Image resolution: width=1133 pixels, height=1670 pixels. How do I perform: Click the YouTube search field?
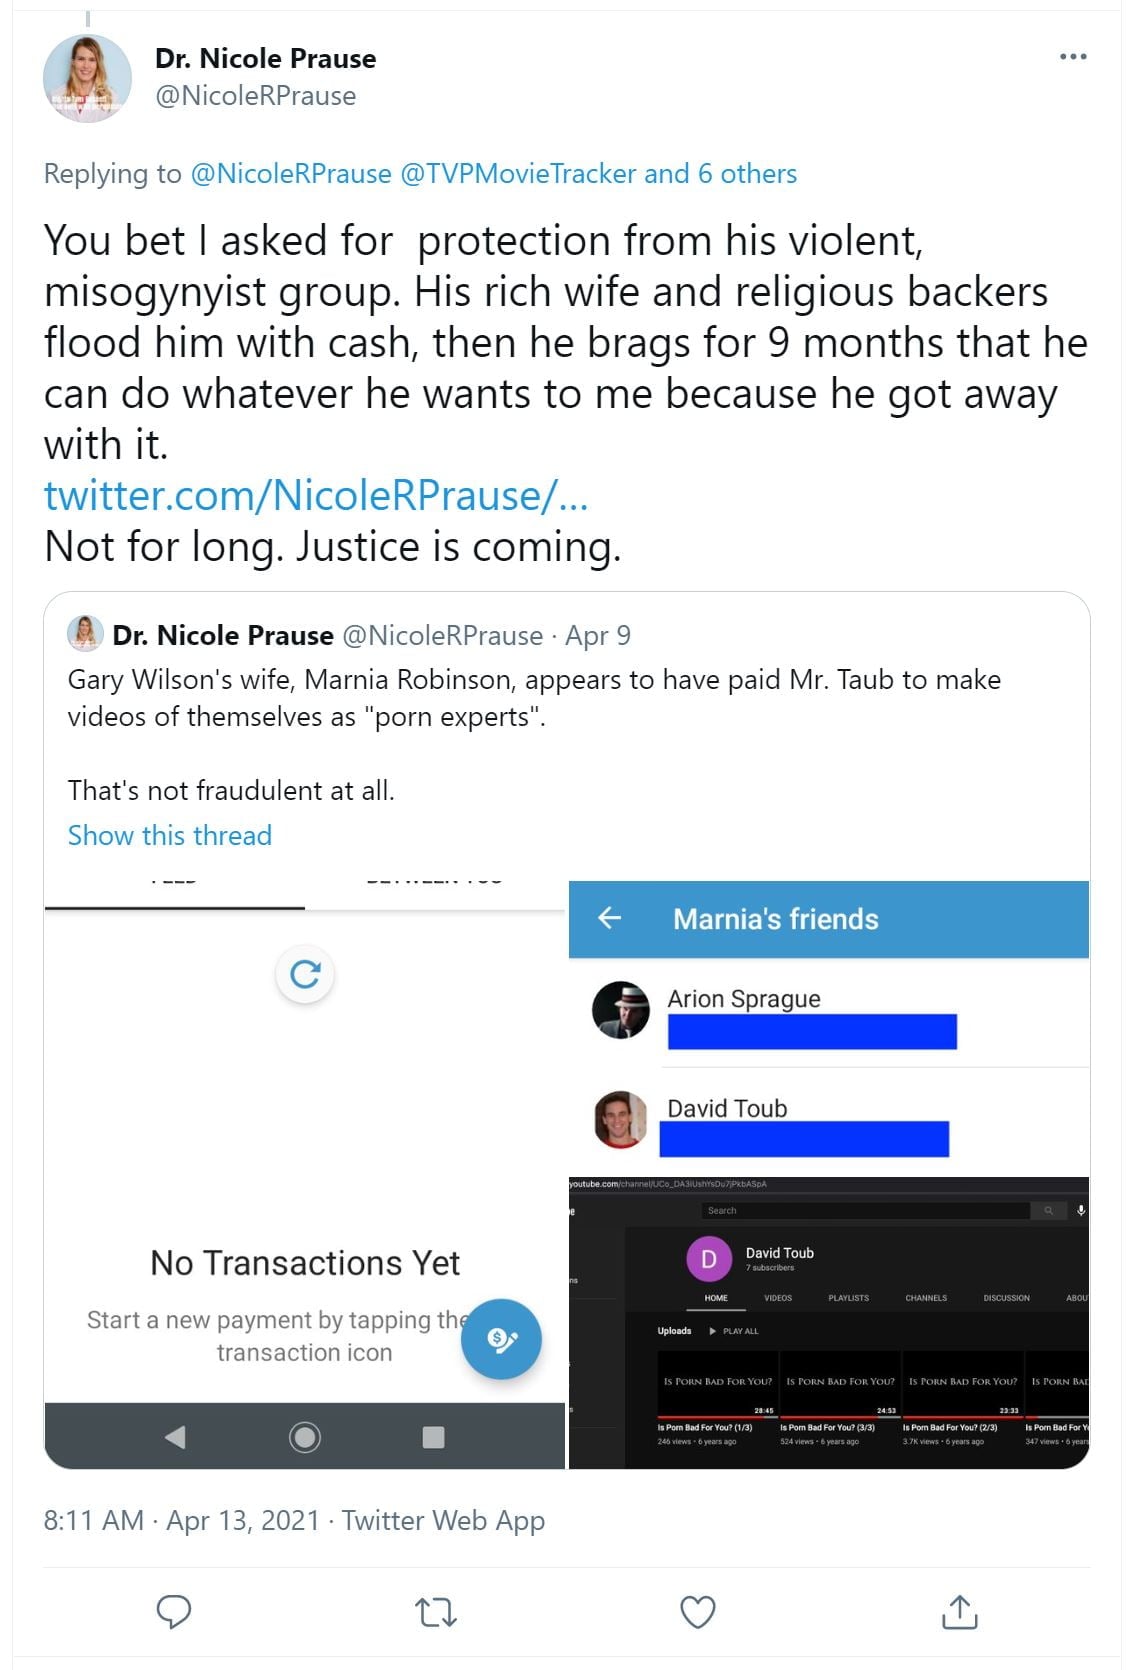pyautogui.click(x=865, y=1211)
